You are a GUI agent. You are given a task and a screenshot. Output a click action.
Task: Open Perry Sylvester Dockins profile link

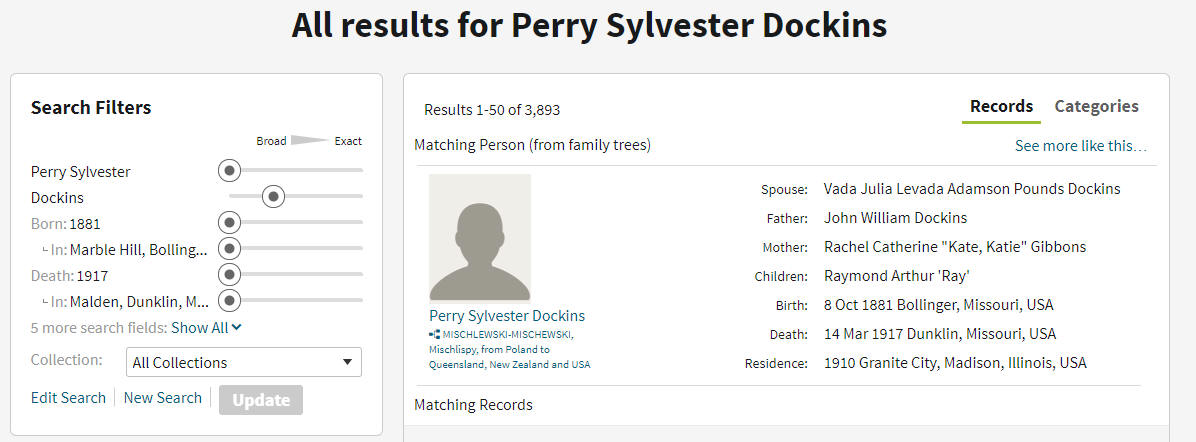tap(507, 315)
